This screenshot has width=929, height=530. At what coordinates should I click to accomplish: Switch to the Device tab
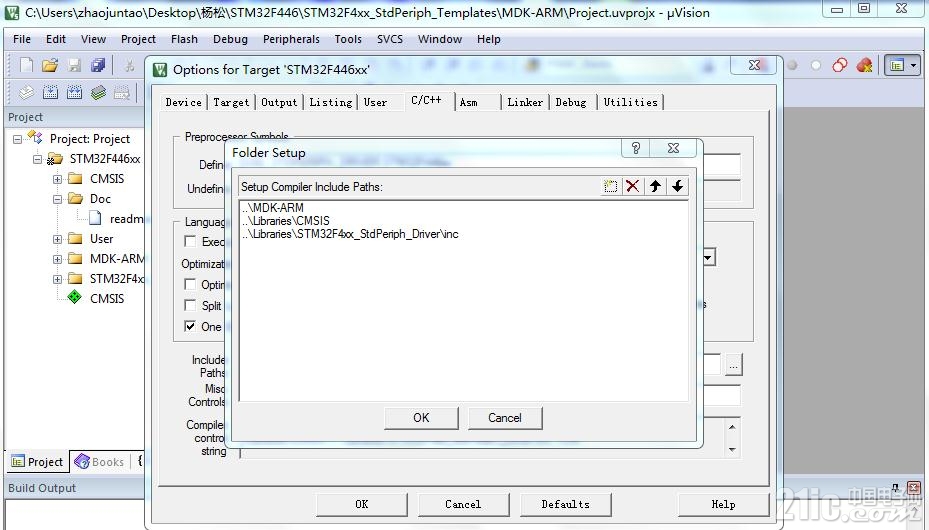click(184, 102)
